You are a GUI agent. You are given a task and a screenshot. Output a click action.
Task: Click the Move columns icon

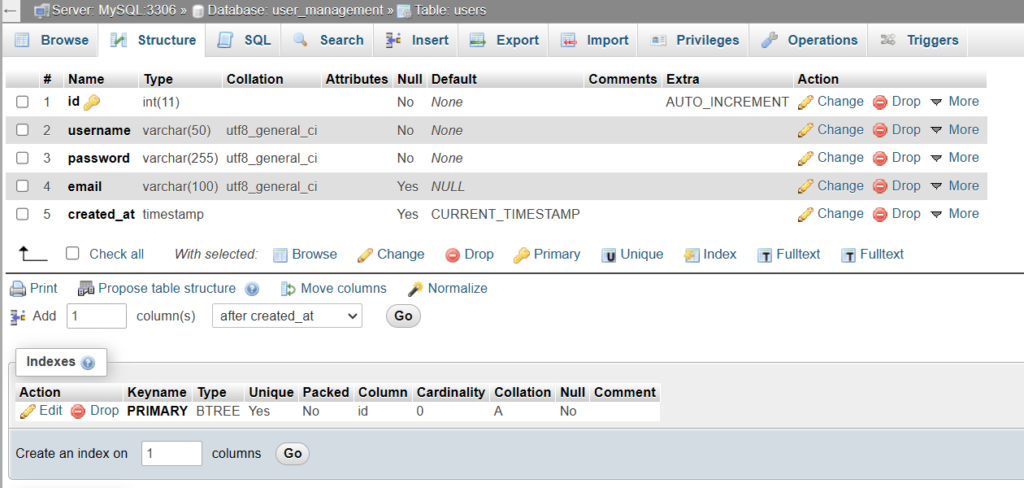289,289
